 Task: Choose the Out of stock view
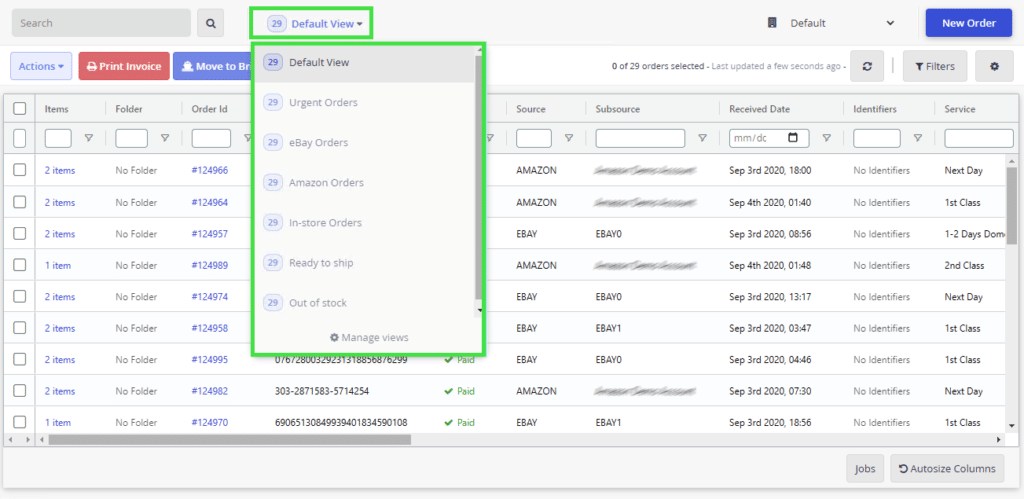(364, 302)
